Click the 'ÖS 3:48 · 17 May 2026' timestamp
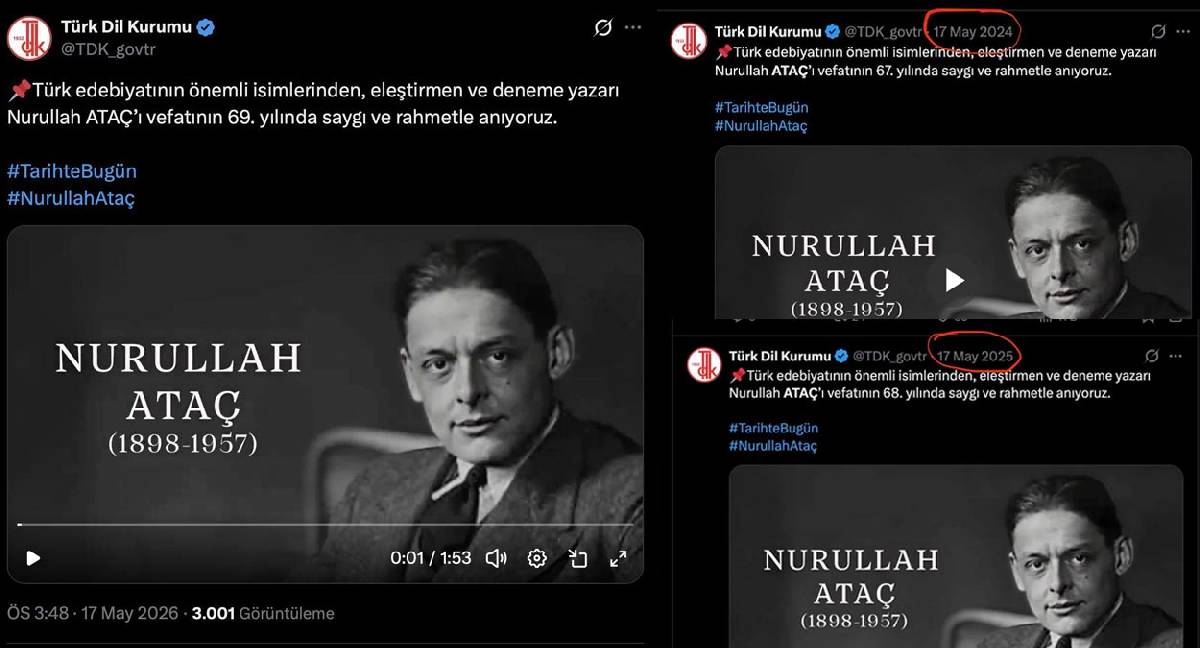The width and height of the screenshot is (1200, 648). pyautogui.click(x=92, y=613)
